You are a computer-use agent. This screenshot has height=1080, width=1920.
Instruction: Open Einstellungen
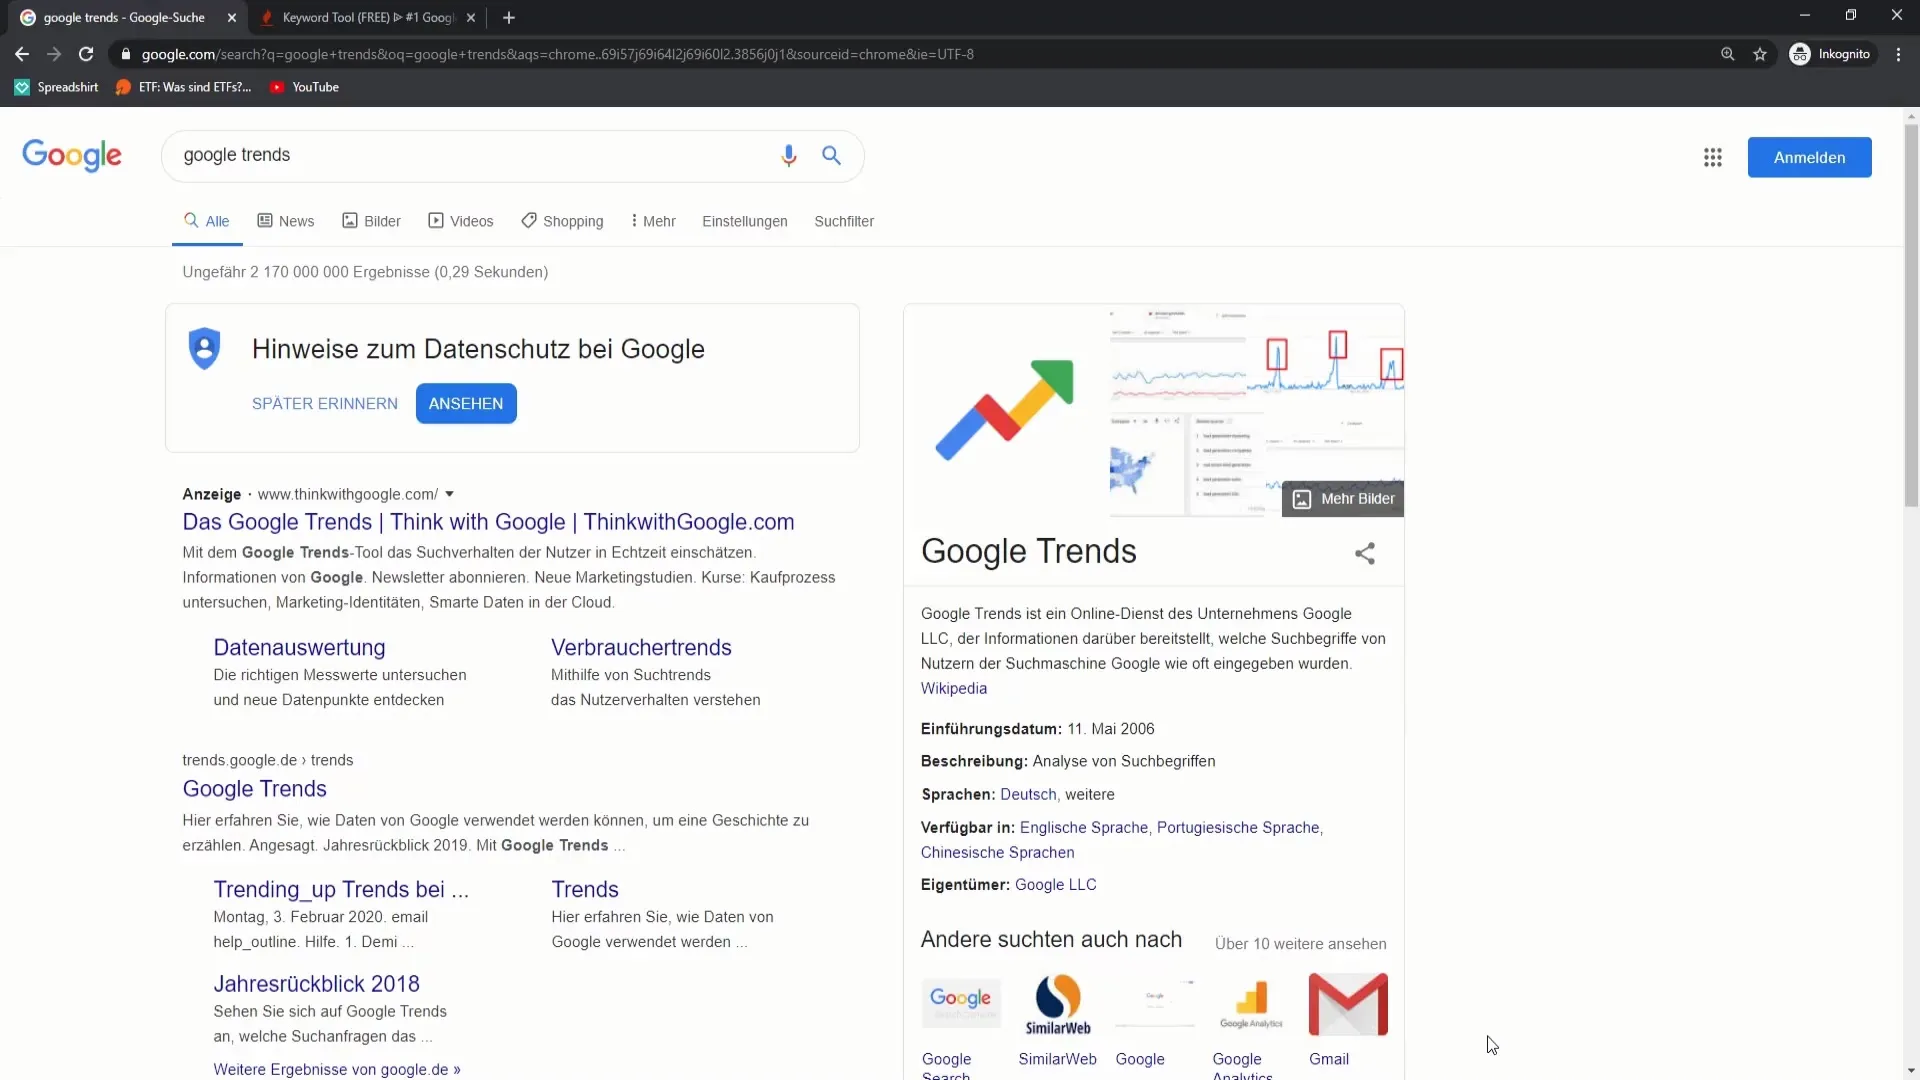745,221
